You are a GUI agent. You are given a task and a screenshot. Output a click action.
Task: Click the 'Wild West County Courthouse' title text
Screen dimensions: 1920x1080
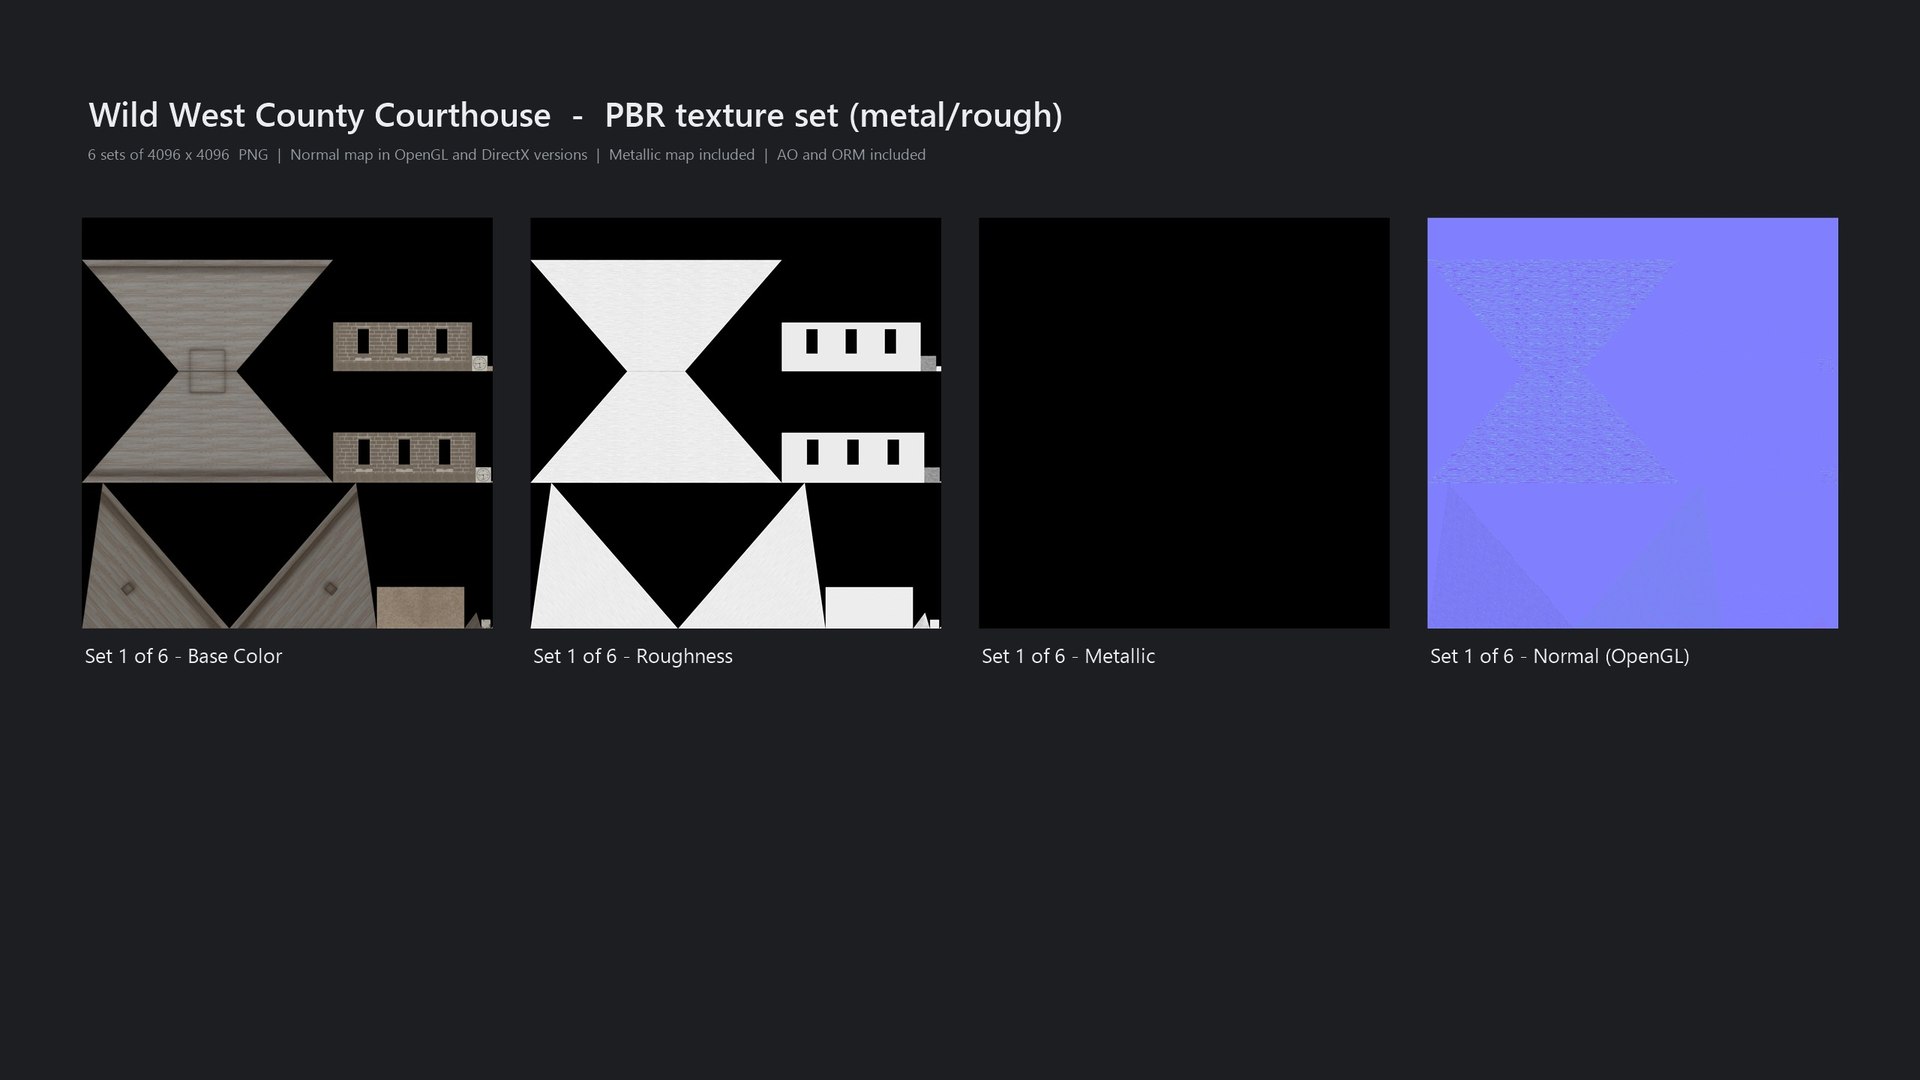click(x=320, y=115)
